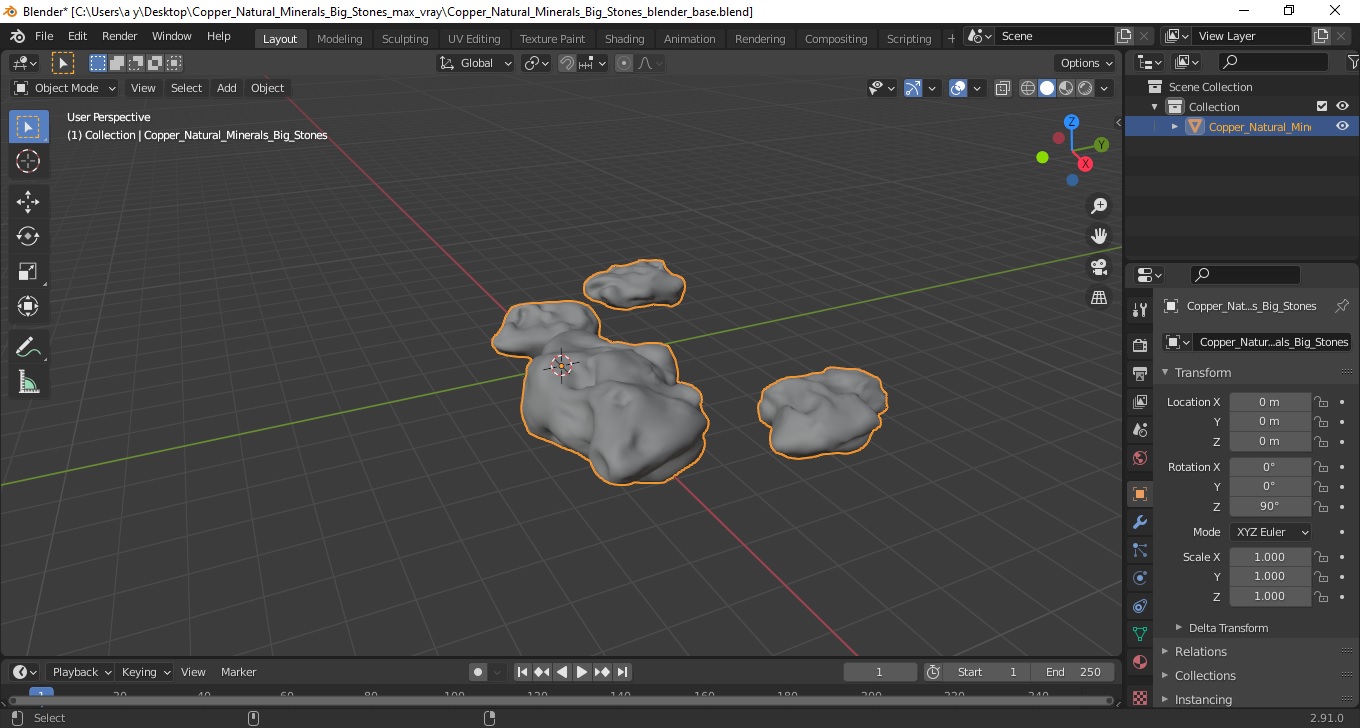Expand the Copper_Natural_Minerals outliner item

pyautogui.click(x=1175, y=126)
